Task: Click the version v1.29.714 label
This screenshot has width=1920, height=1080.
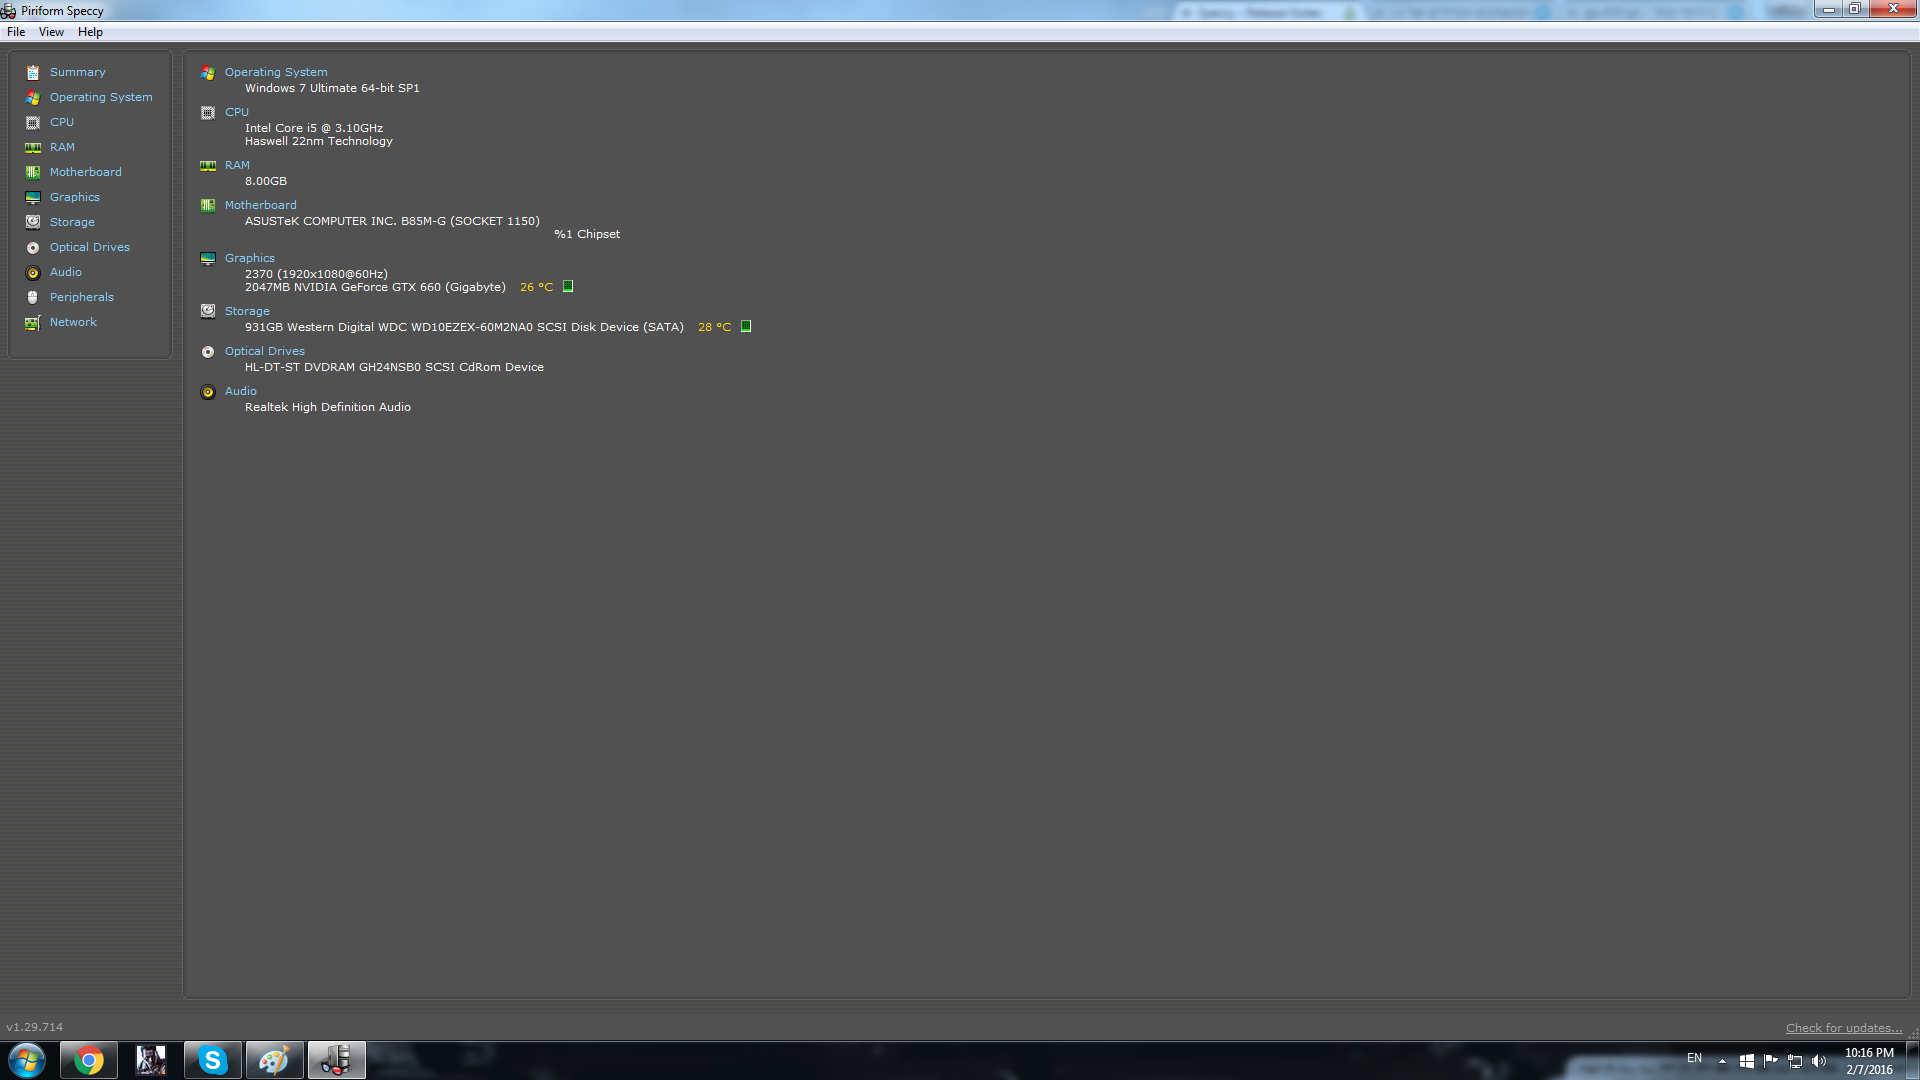Action: click(35, 1027)
